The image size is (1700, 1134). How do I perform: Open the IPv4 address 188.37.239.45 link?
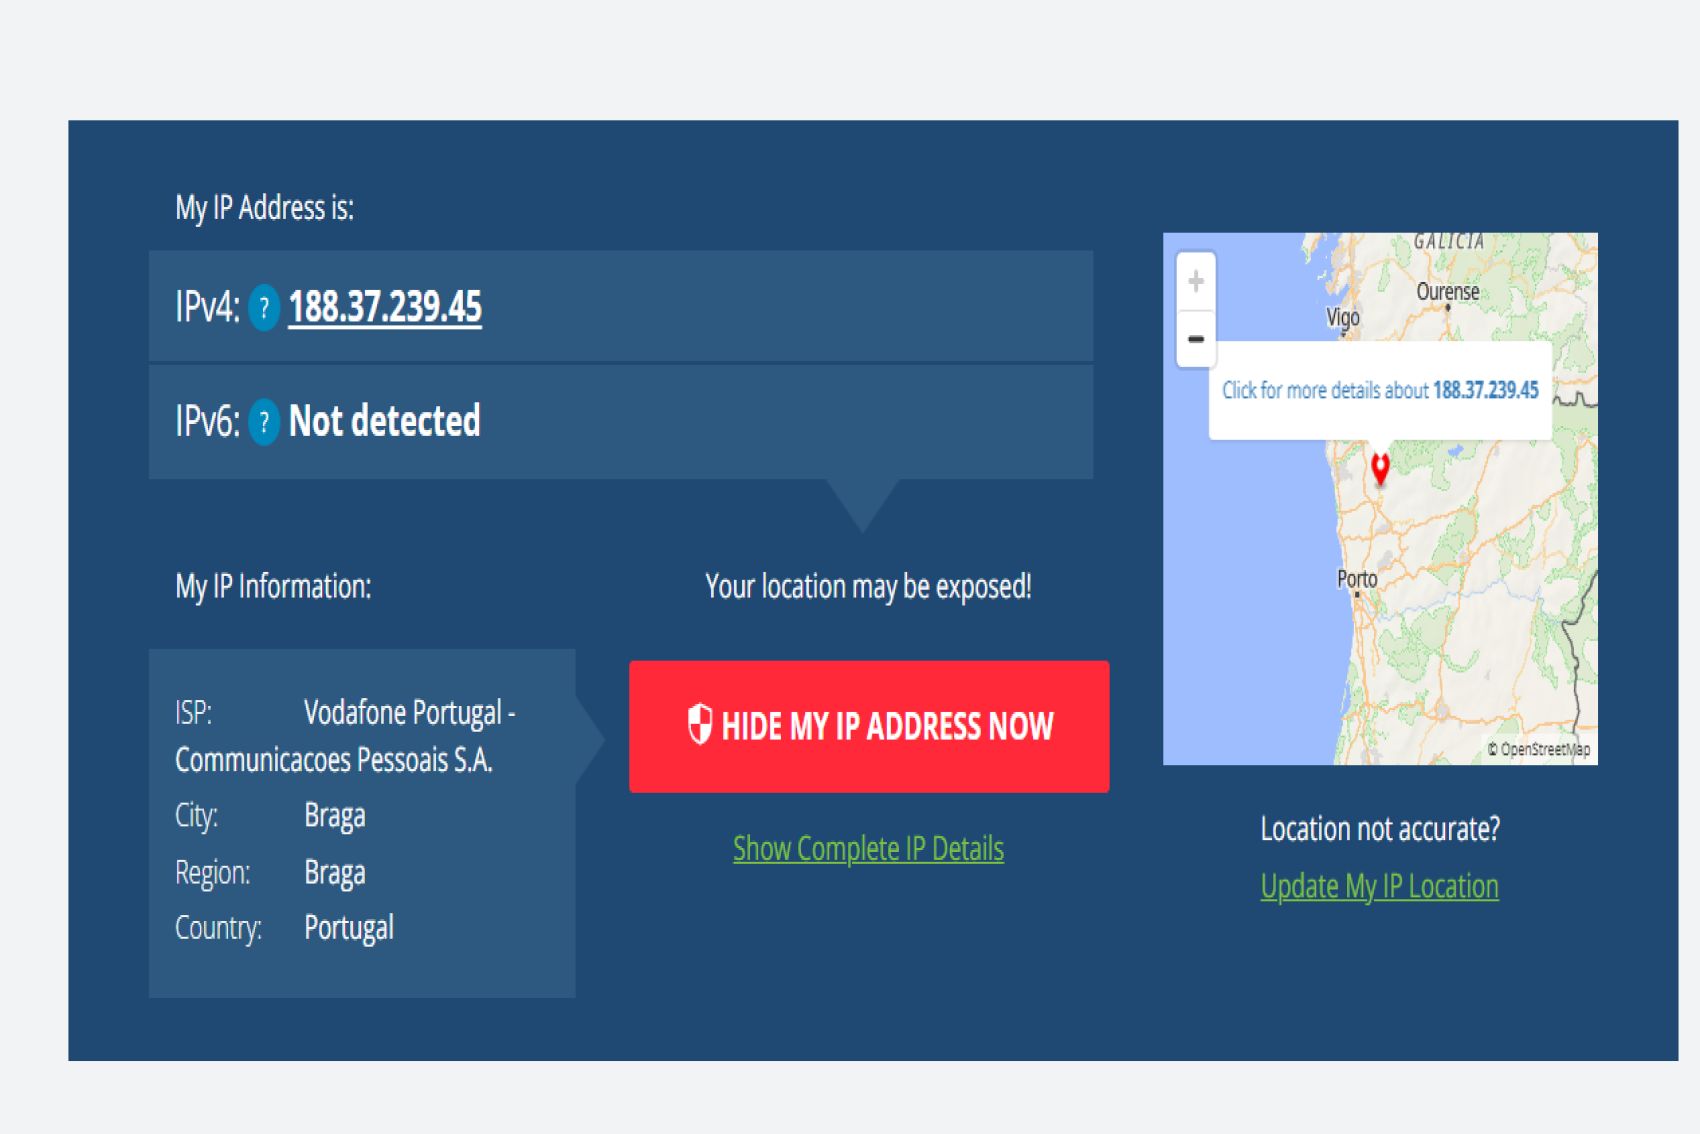click(385, 307)
